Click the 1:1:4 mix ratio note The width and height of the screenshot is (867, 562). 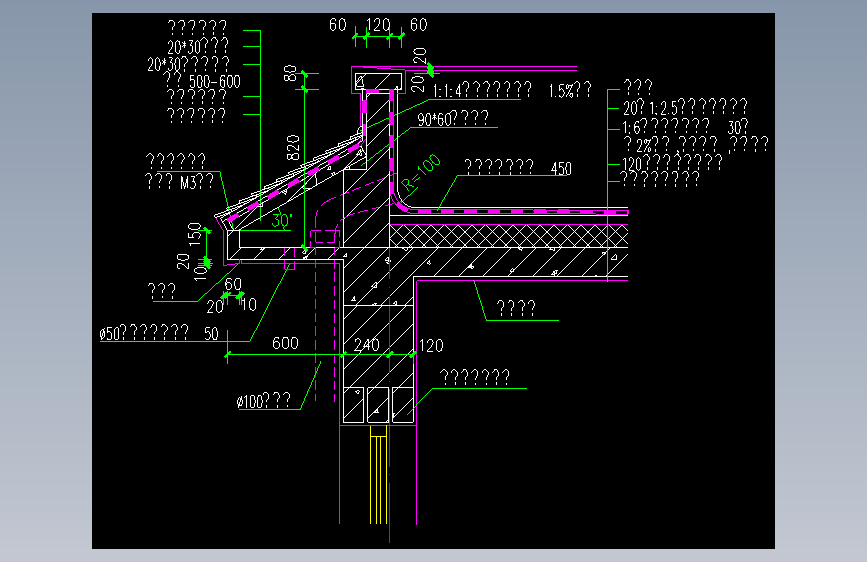coord(482,90)
